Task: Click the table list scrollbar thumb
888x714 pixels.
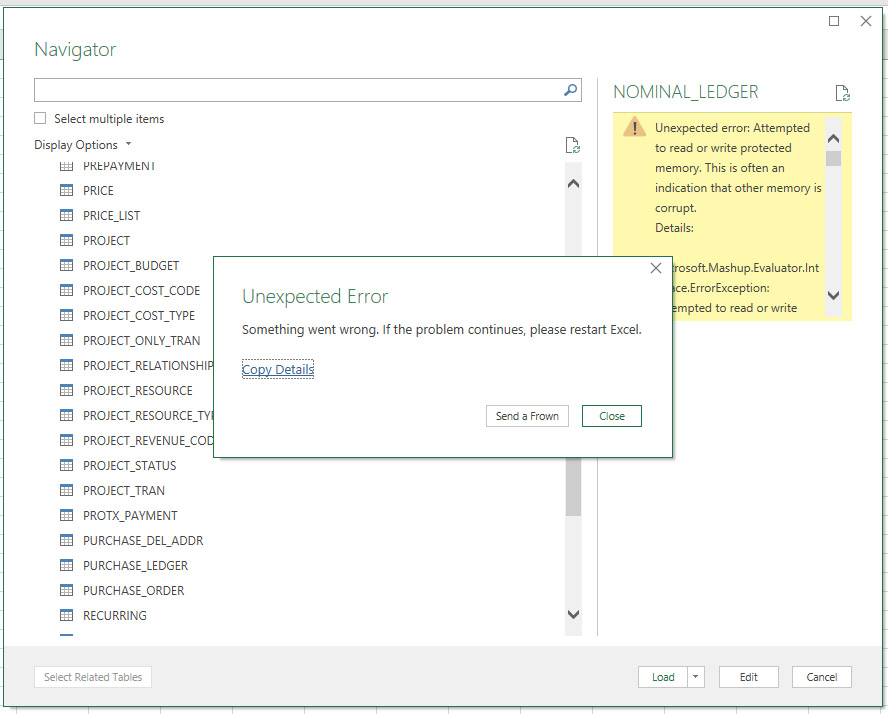Action: [573, 487]
